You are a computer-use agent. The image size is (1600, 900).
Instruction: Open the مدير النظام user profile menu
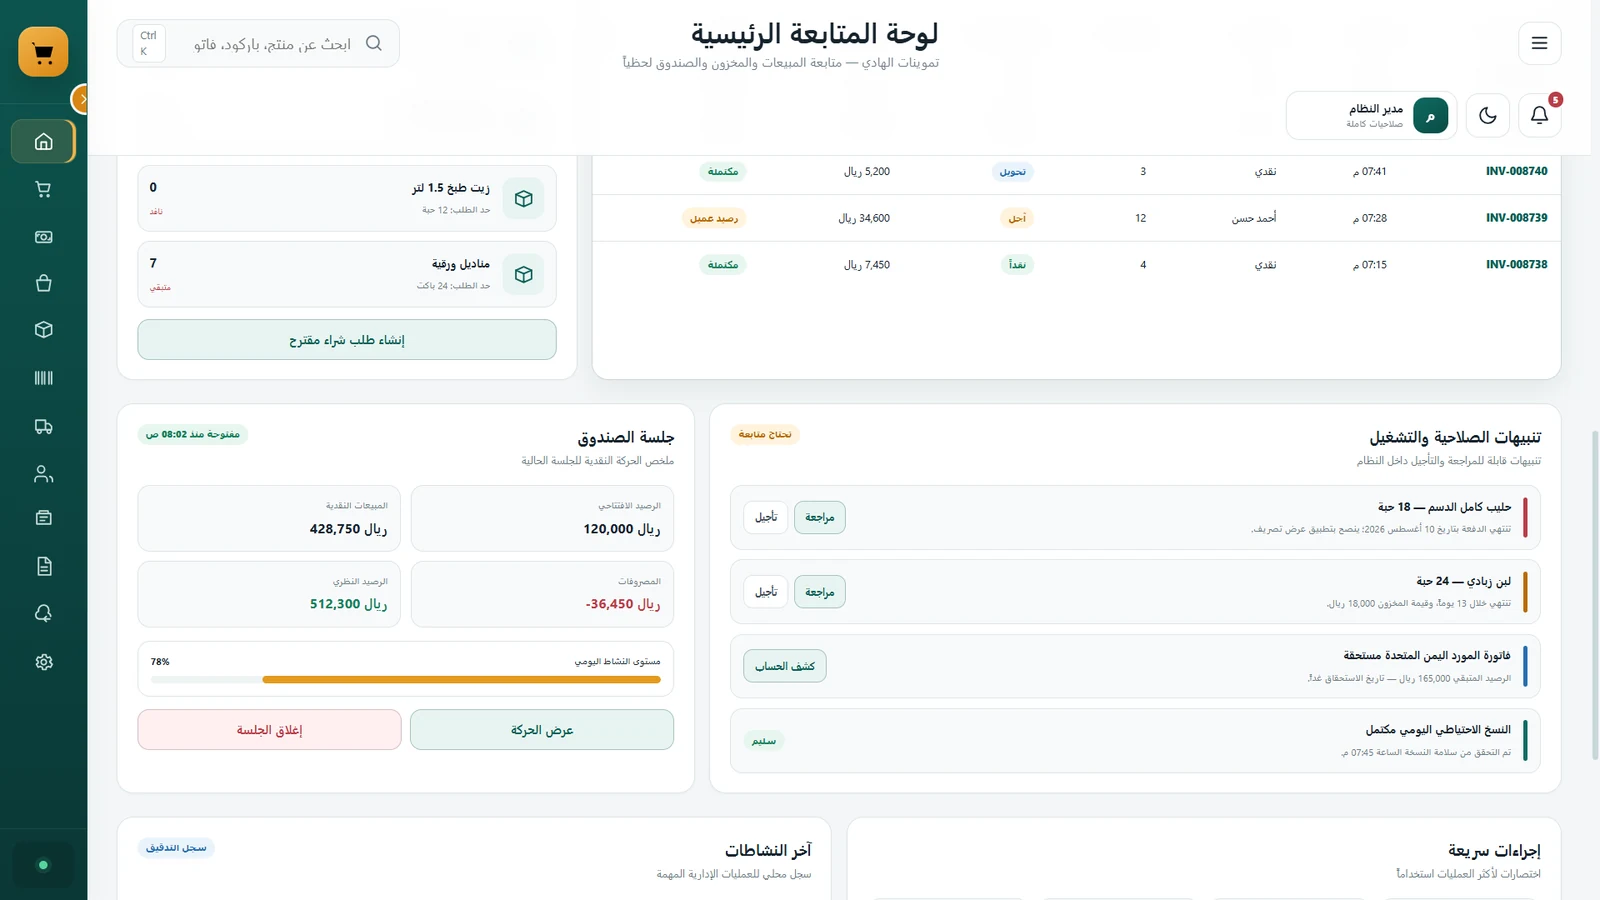pos(1371,115)
